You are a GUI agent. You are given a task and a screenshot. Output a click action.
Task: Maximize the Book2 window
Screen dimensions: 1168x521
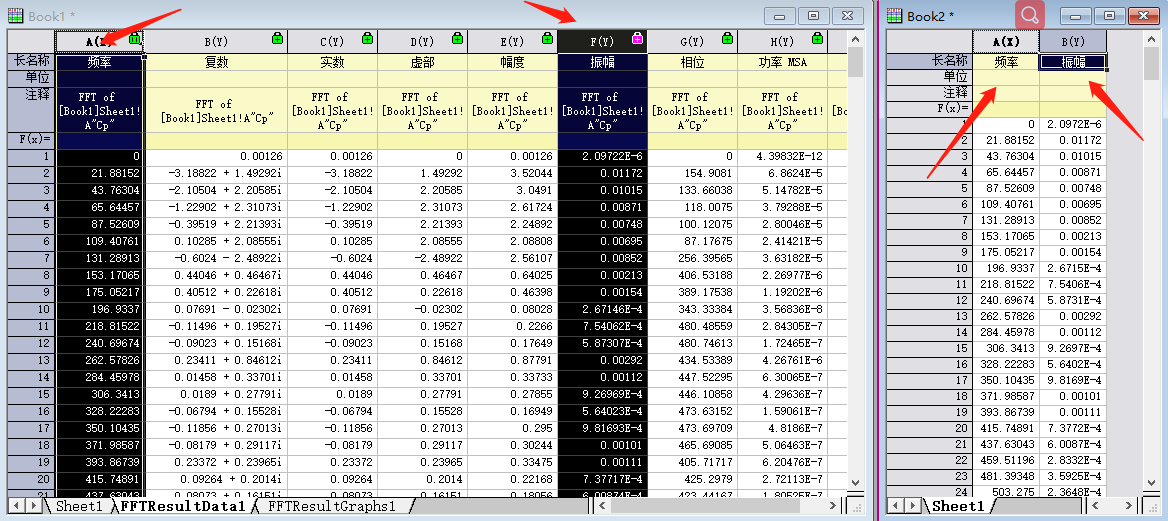pyautogui.click(x=1107, y=15)
